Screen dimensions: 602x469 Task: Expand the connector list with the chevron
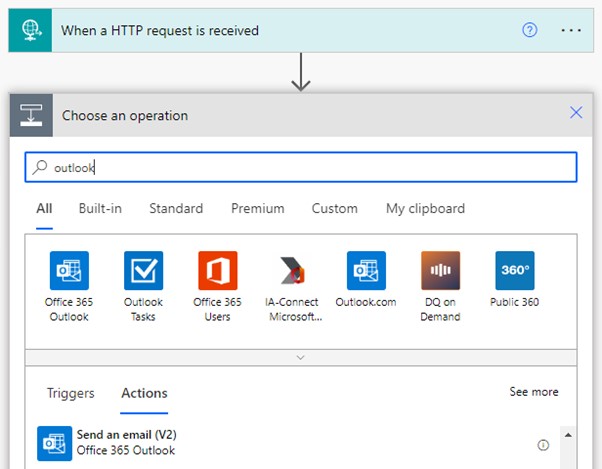(x=301, y=357)
